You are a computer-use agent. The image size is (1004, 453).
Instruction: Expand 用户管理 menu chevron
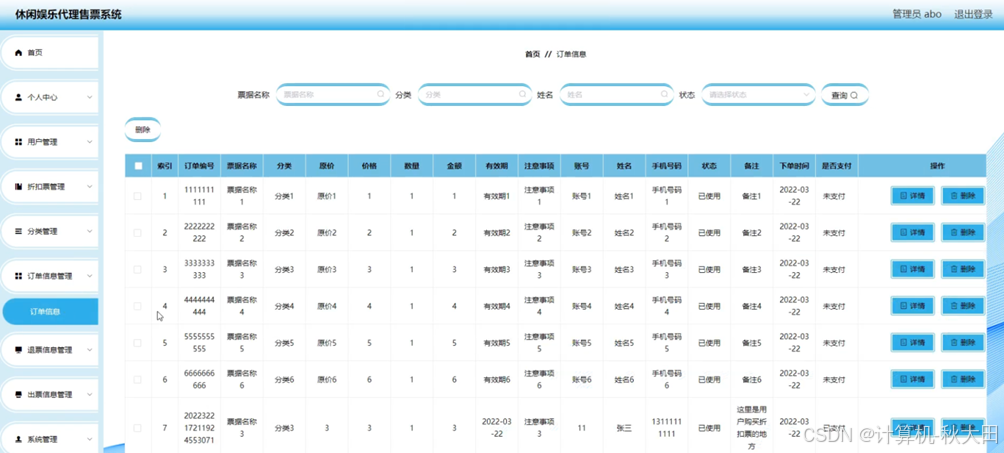pyautogui.click(x=90, y=142)
